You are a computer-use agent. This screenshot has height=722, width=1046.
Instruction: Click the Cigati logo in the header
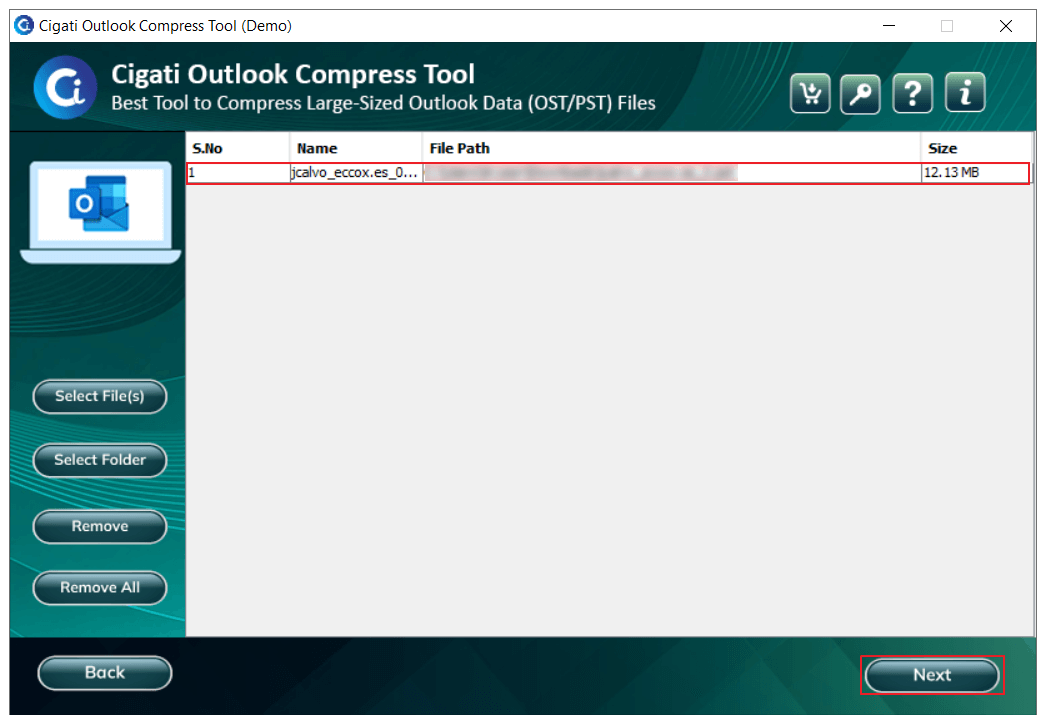coord(65,87)
